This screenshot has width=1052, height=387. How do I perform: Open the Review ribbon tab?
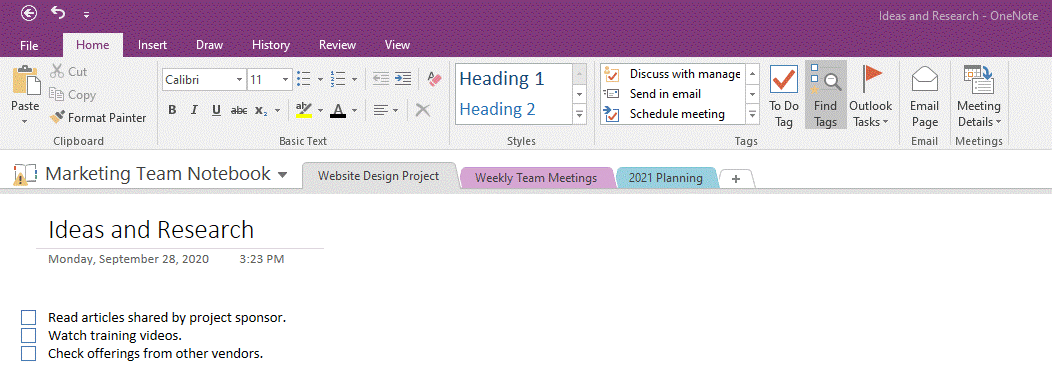pos(337,45)
